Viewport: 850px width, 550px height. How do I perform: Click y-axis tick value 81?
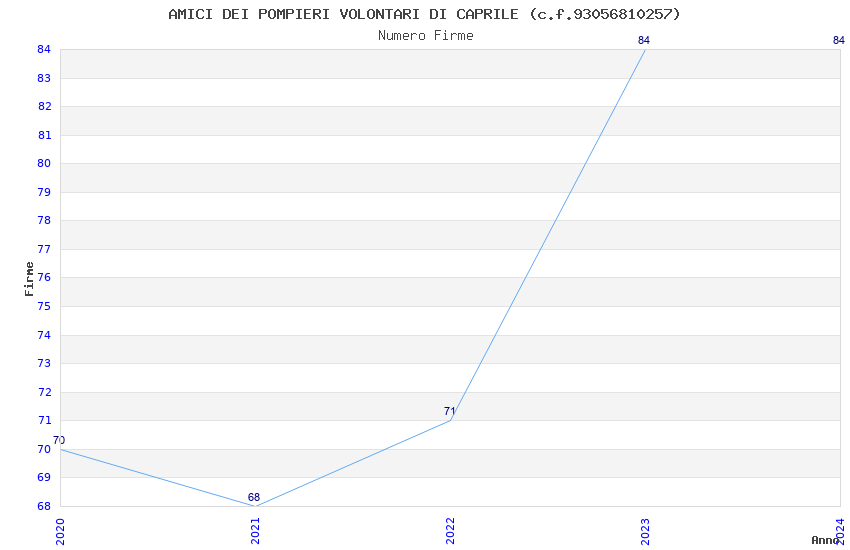coord(44,135)
